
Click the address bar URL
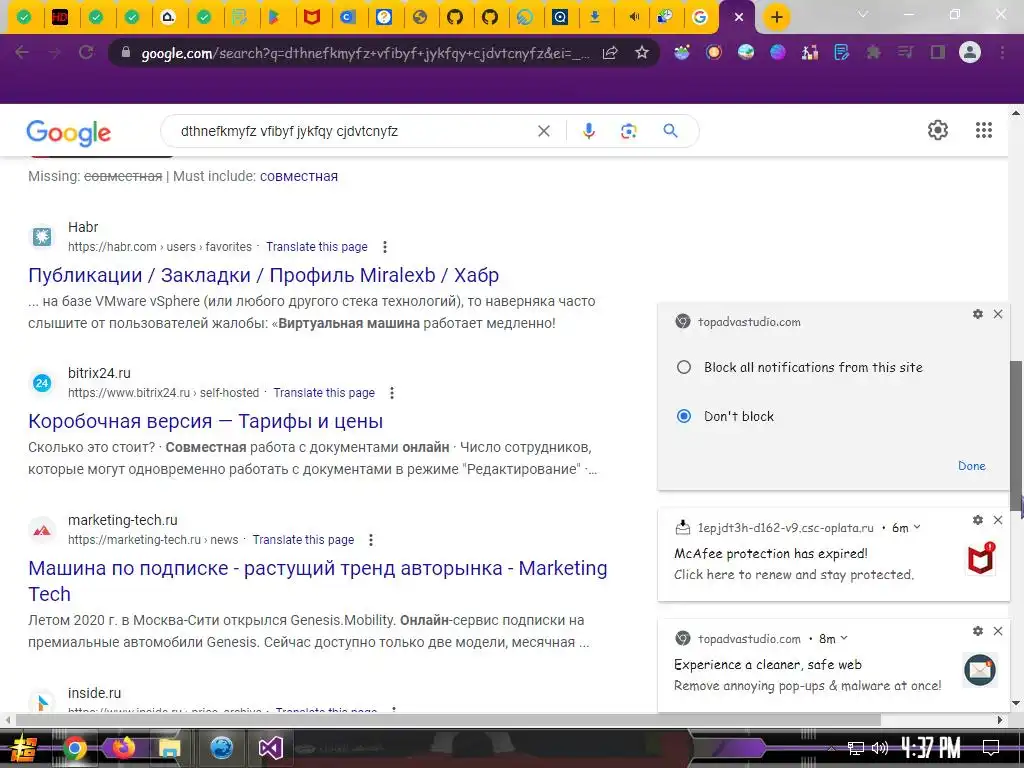point(364,53)
